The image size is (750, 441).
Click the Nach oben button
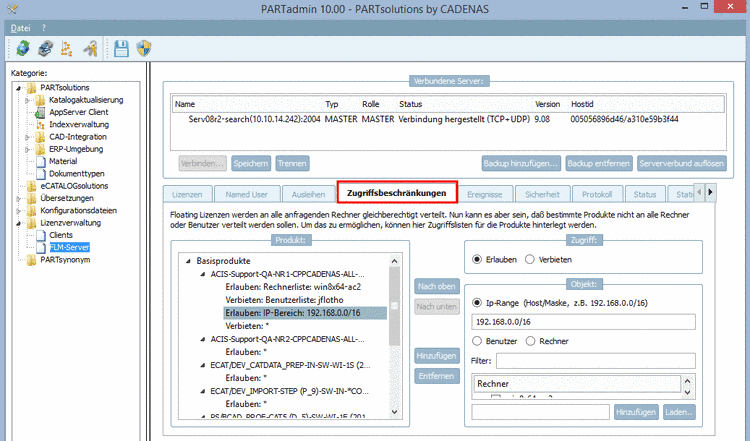tap(437, 287)
